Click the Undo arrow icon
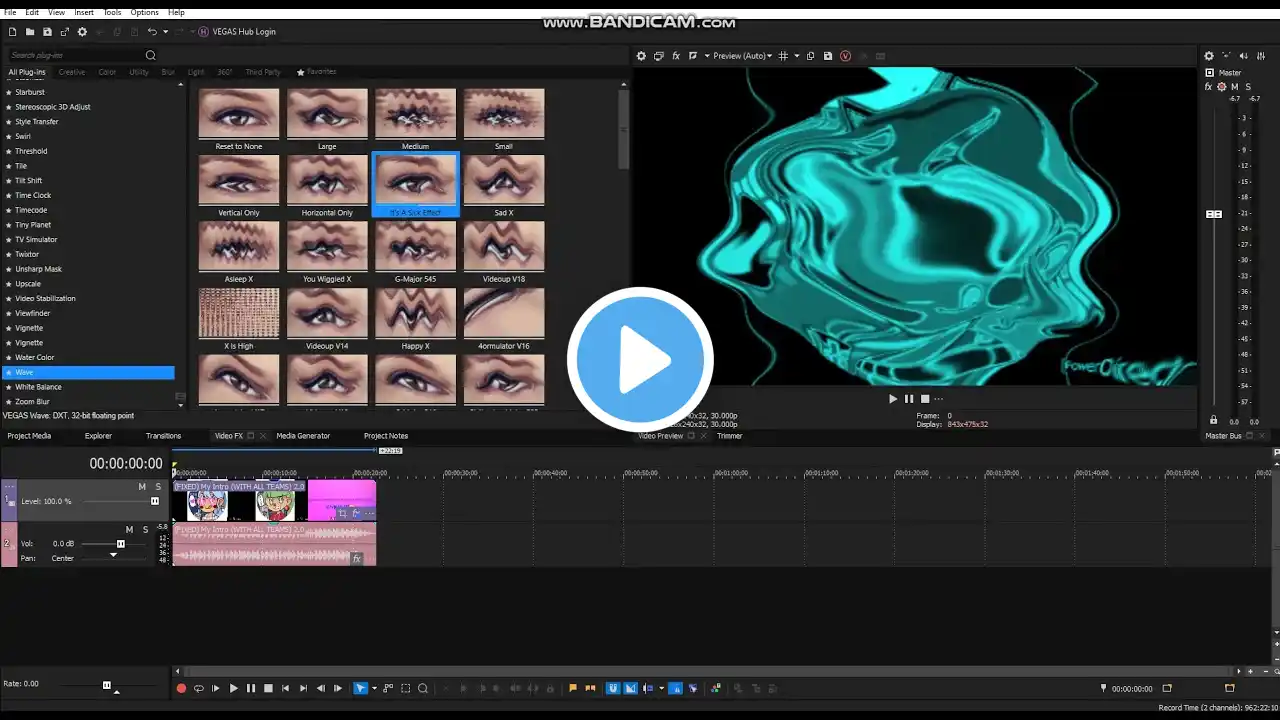Image resolution: width=1280 pixels, height=720 pixels. click(x=152, y=32)
